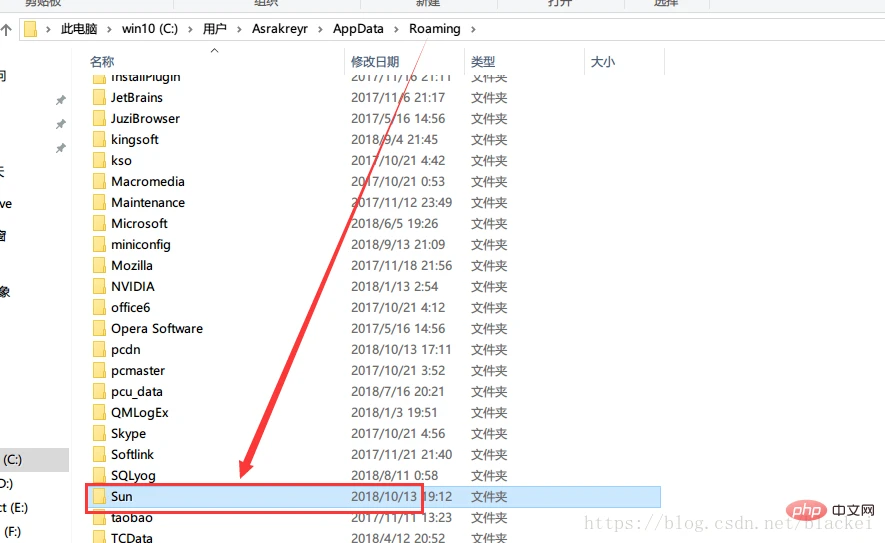This screenshot has height=543, width=885.
Task: Expand the chevron after Roaming in path
Action: click(473, 29)
